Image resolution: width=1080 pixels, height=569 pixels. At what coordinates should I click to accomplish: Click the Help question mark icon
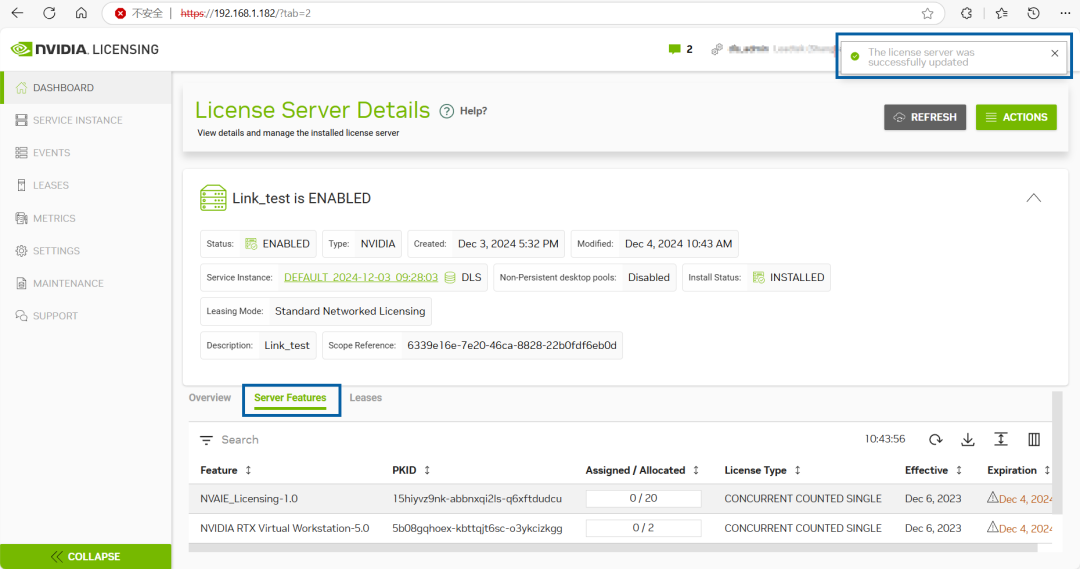tap(446, 111)
